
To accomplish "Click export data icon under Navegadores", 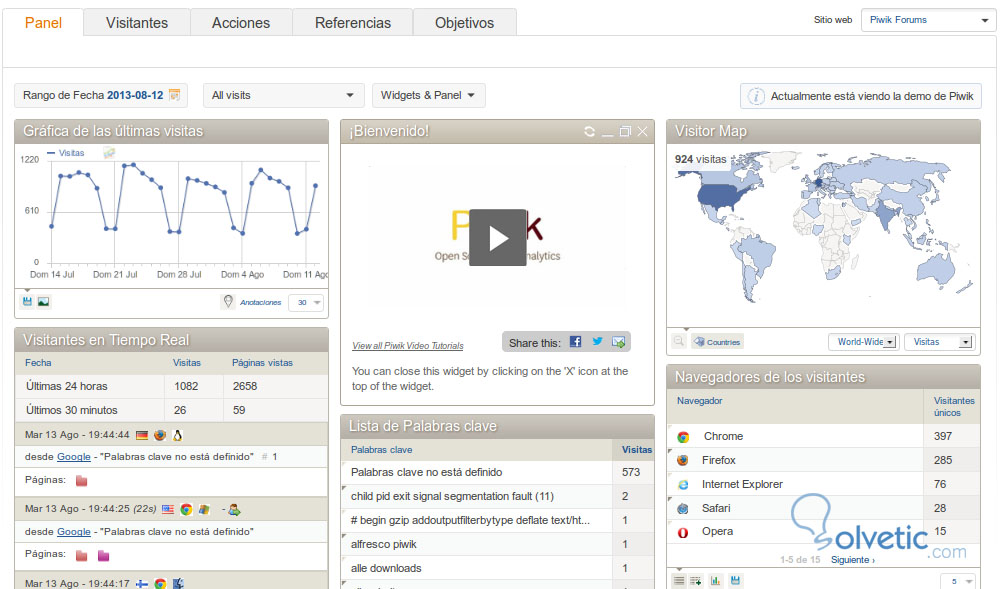I will (x=736, y=581).
